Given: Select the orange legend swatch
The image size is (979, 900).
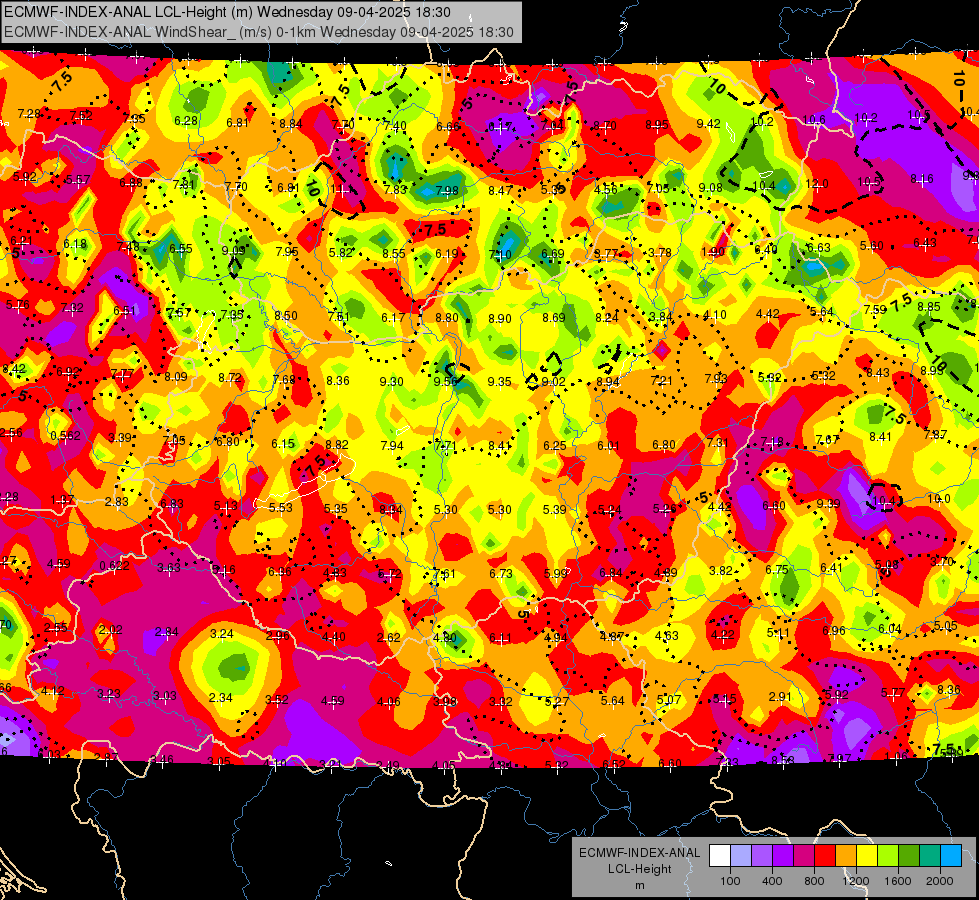Looking at the screenshot, I should [846, 856].
